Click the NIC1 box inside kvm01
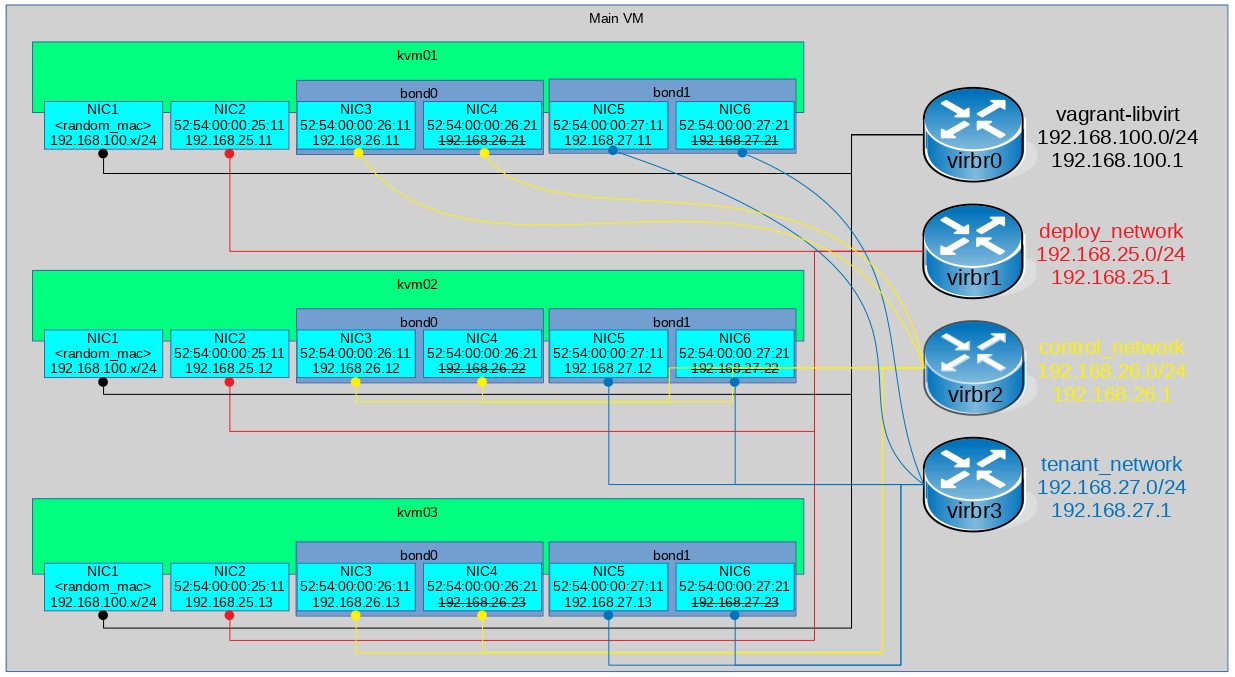 tap(103, 125)
